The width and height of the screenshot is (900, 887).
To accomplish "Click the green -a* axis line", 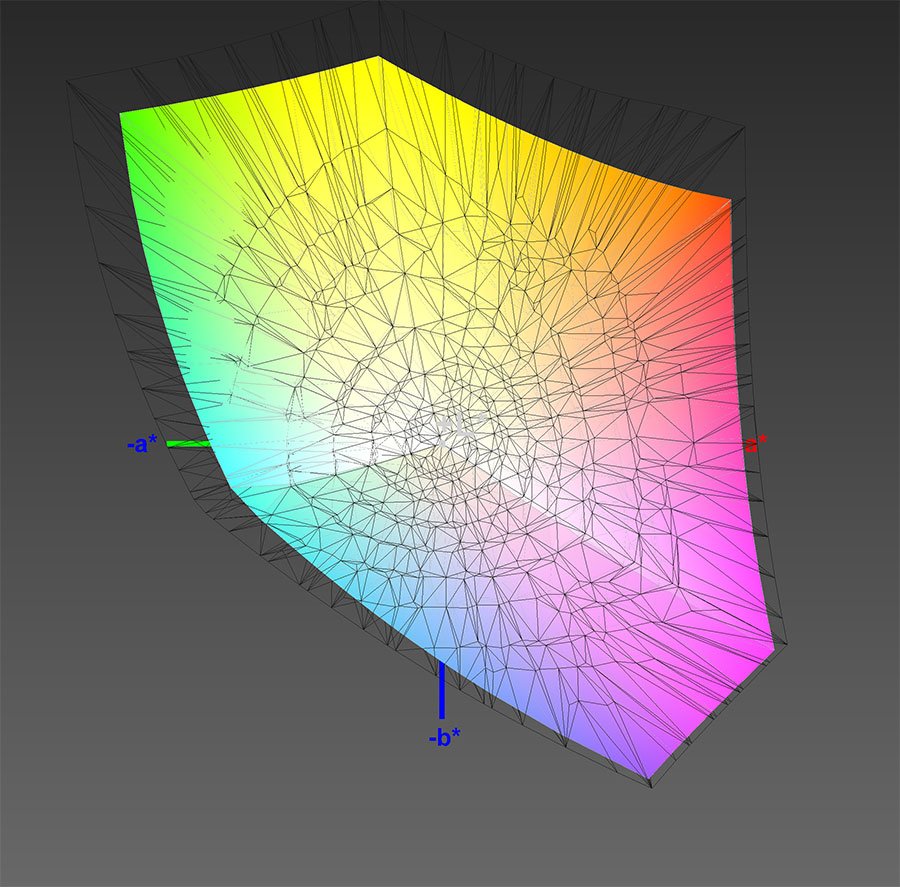I will [x=189, y=444].
